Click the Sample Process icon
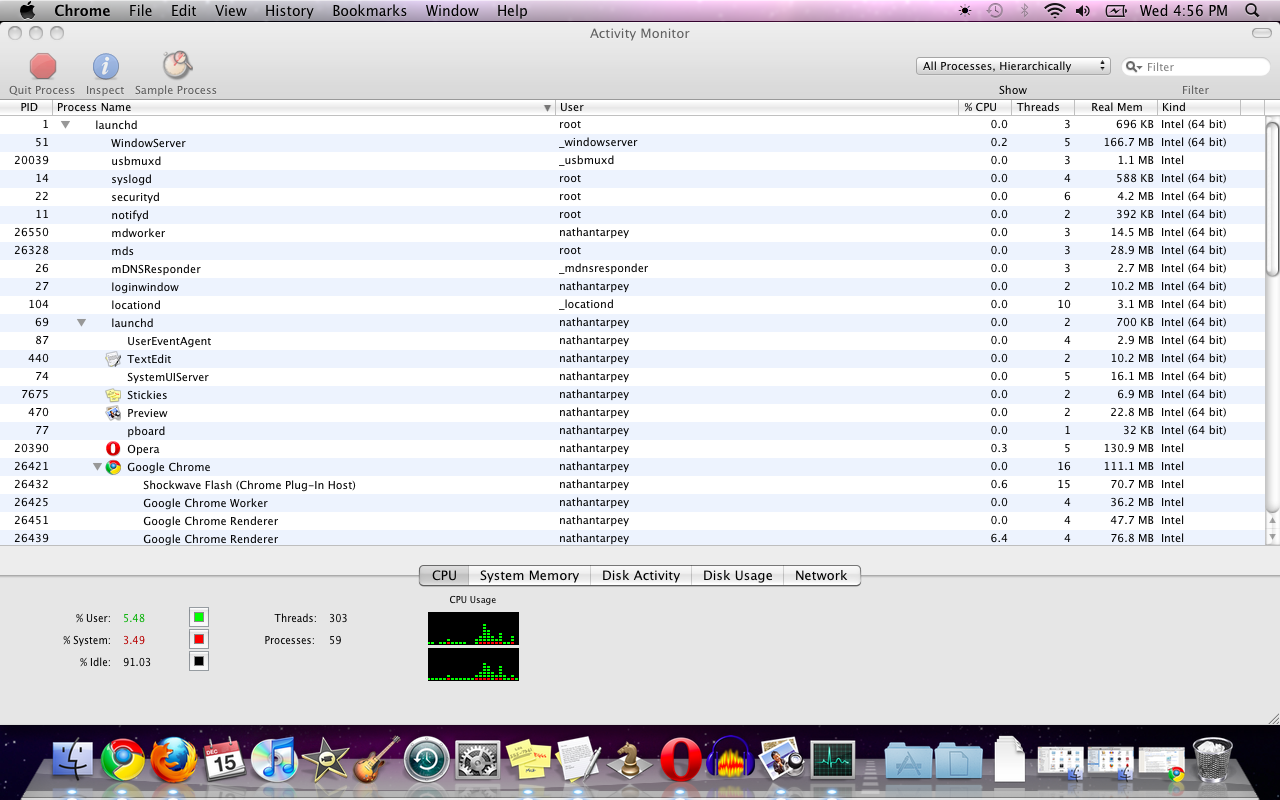The image size is (1280, 800). 177,66
